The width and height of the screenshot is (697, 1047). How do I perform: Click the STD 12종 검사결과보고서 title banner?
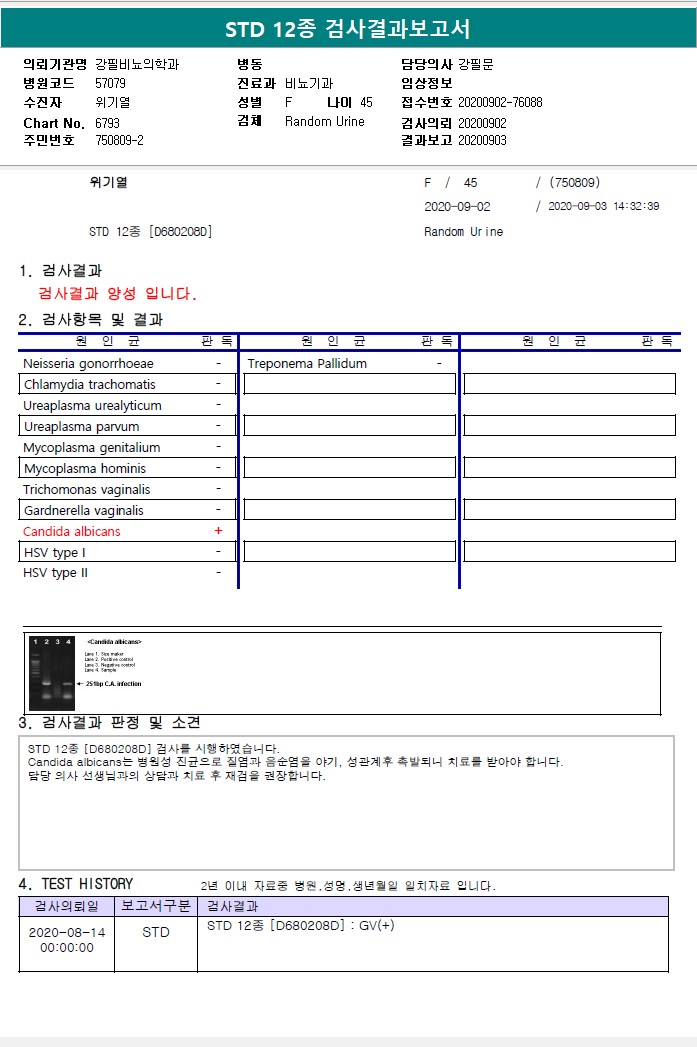click(348, 29)
